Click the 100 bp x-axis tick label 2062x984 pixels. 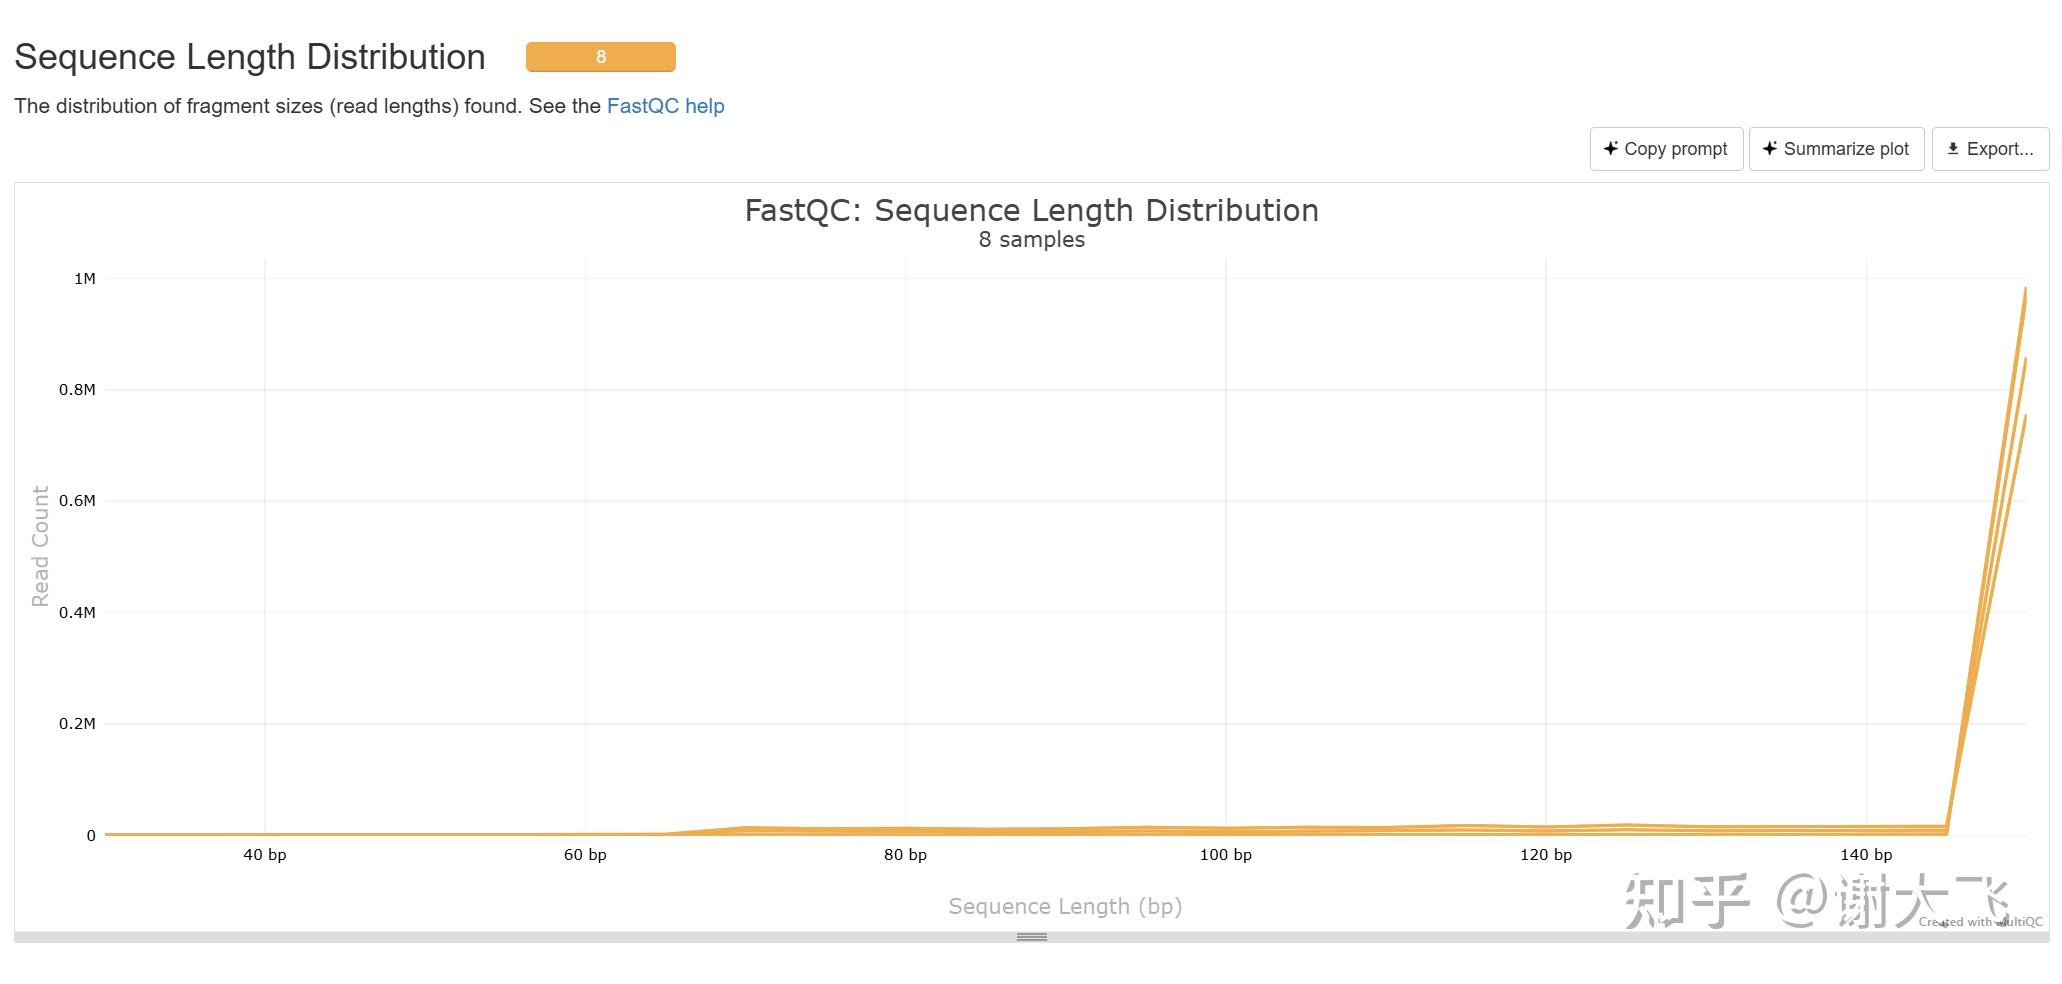pos(1225,855)
